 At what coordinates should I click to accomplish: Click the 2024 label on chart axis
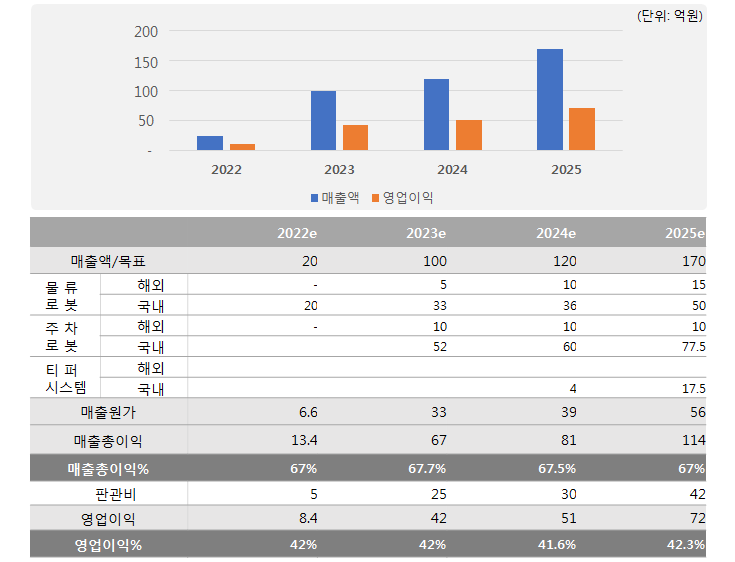453,170
